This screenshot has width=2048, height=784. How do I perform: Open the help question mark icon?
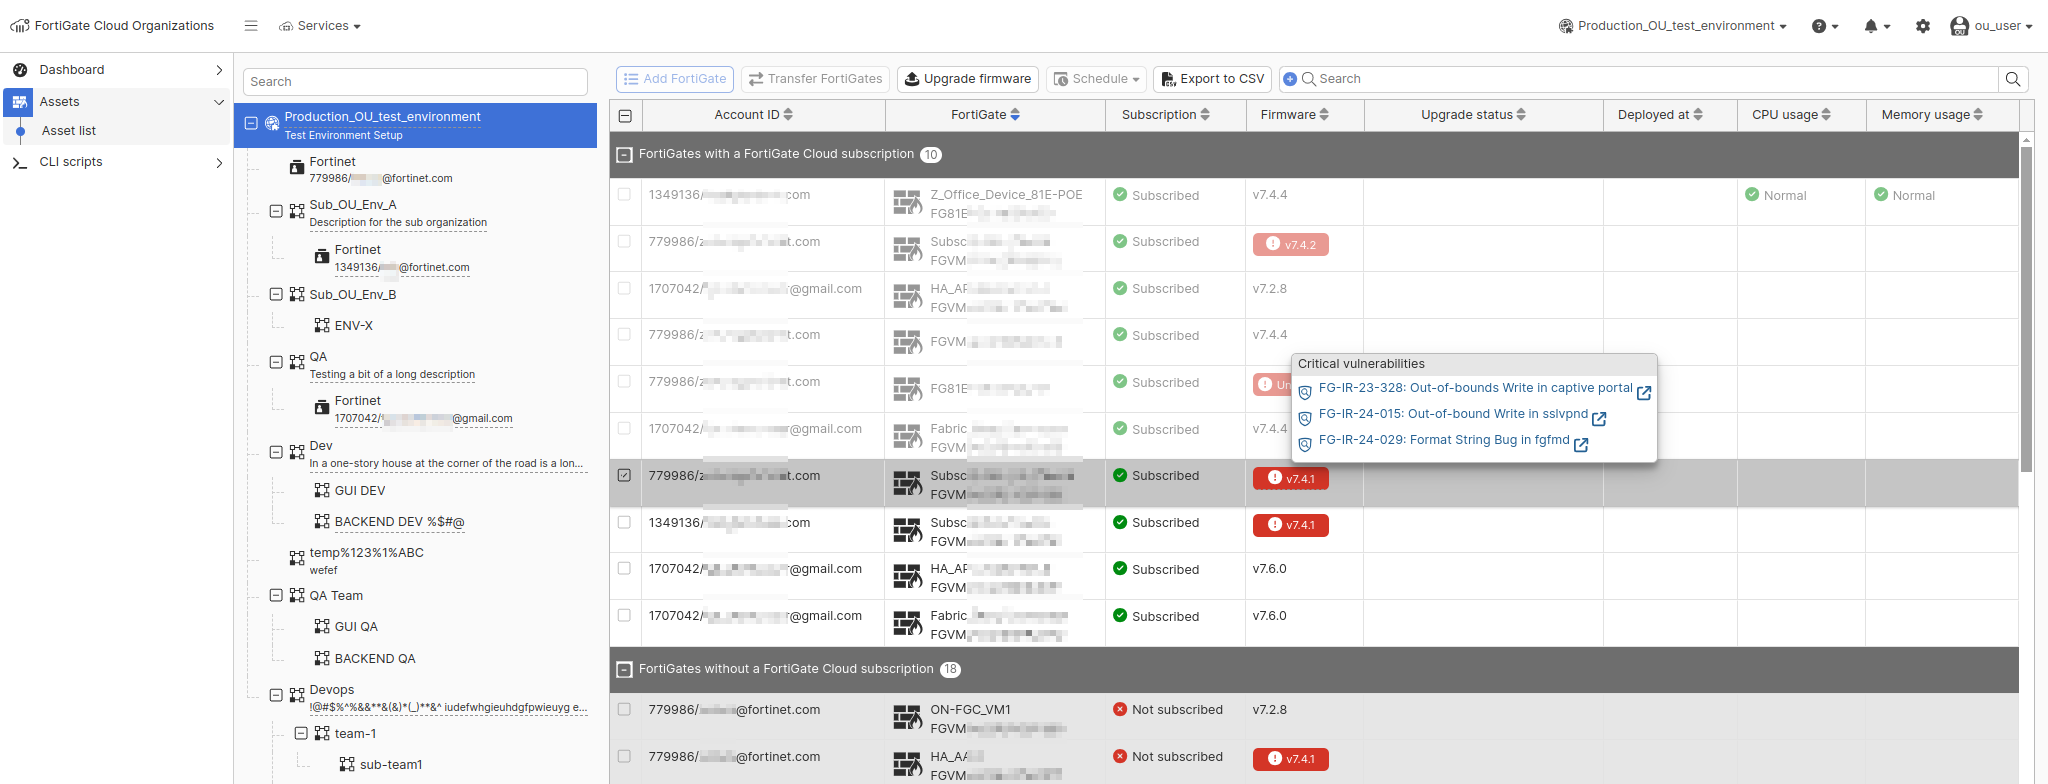(x=1819, y=26)
